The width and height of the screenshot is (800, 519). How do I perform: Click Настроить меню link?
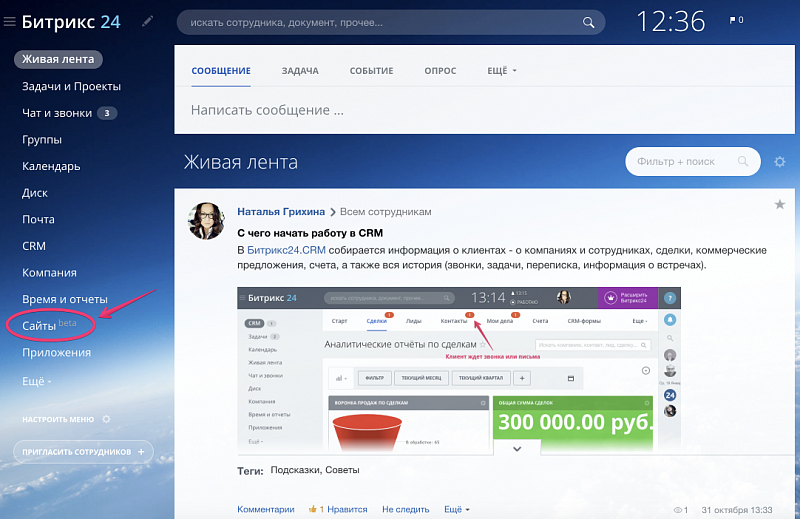(58, 419)
